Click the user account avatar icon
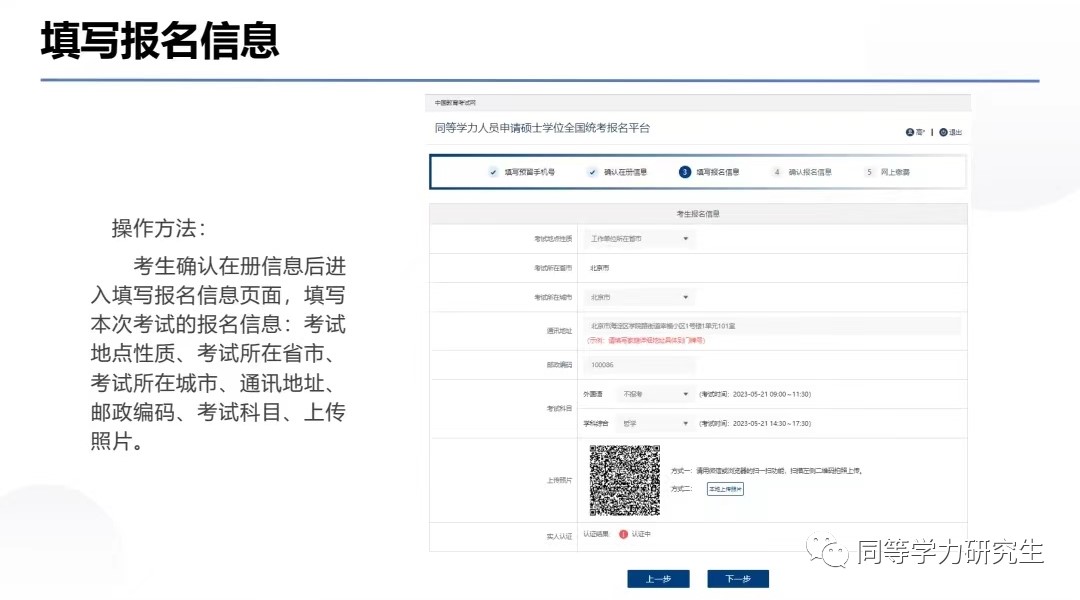Viewport: 1080px width, 600px height. point(909,132)
